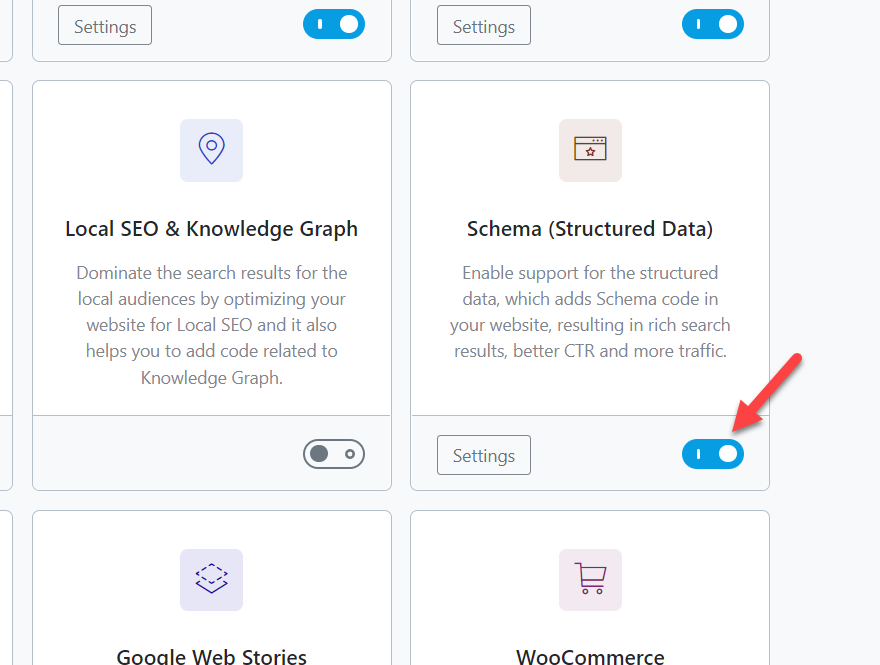Select the WooCommerce module title
This screenshot has height=665, width=880.
(x=590, y=656)
